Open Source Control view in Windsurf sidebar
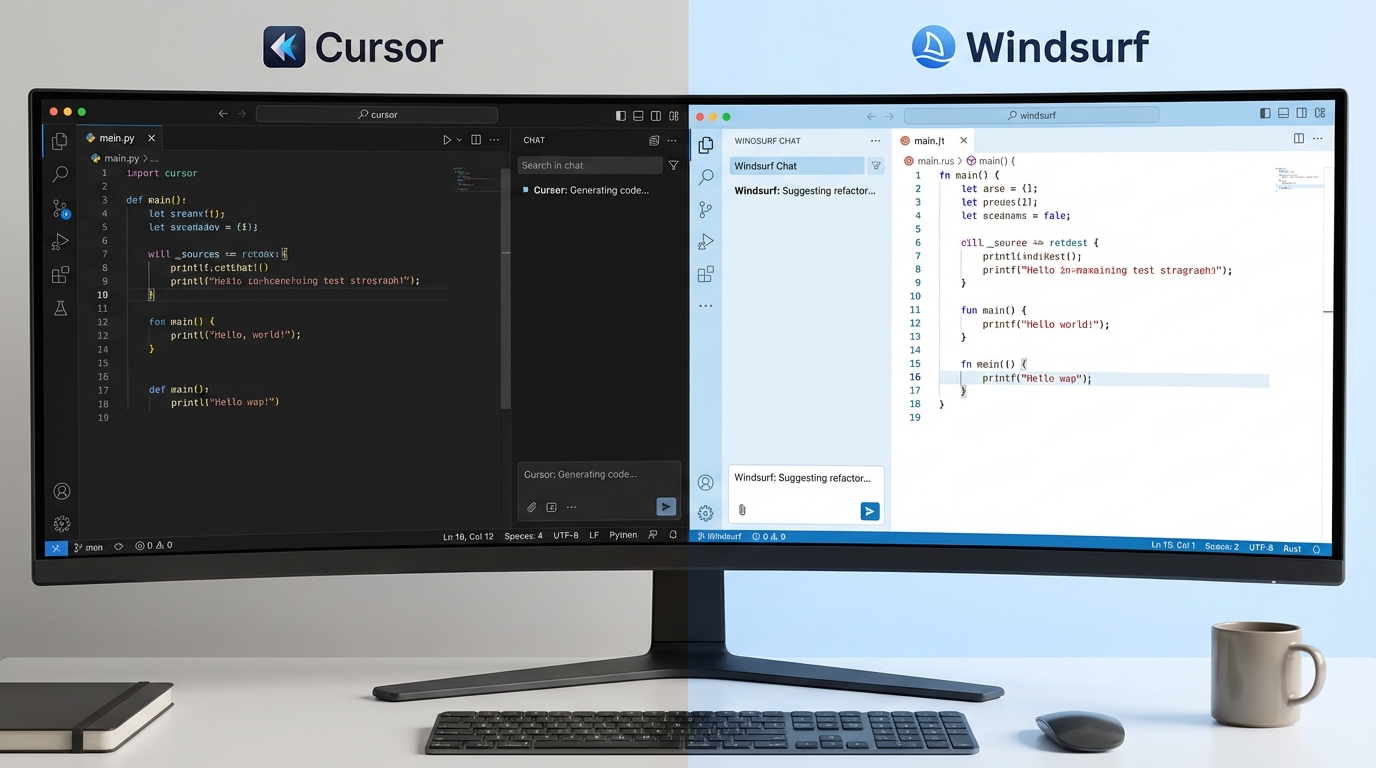The image size is (1376, 768). tap(706, 209)
